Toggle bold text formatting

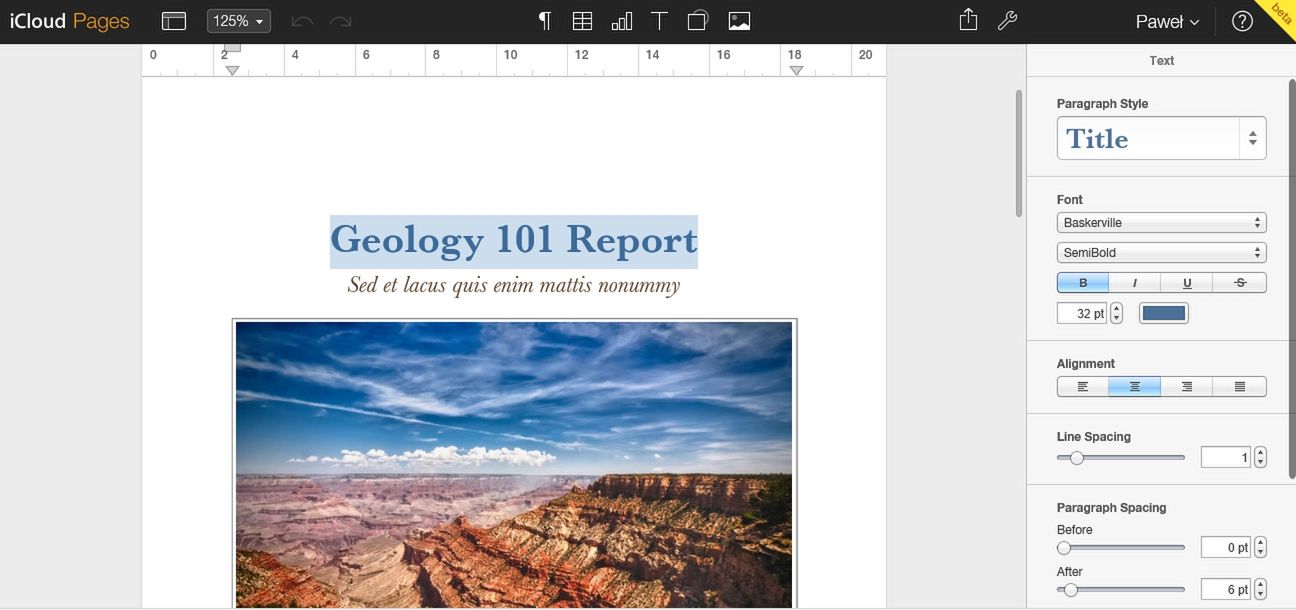(x=1083, y=283)
